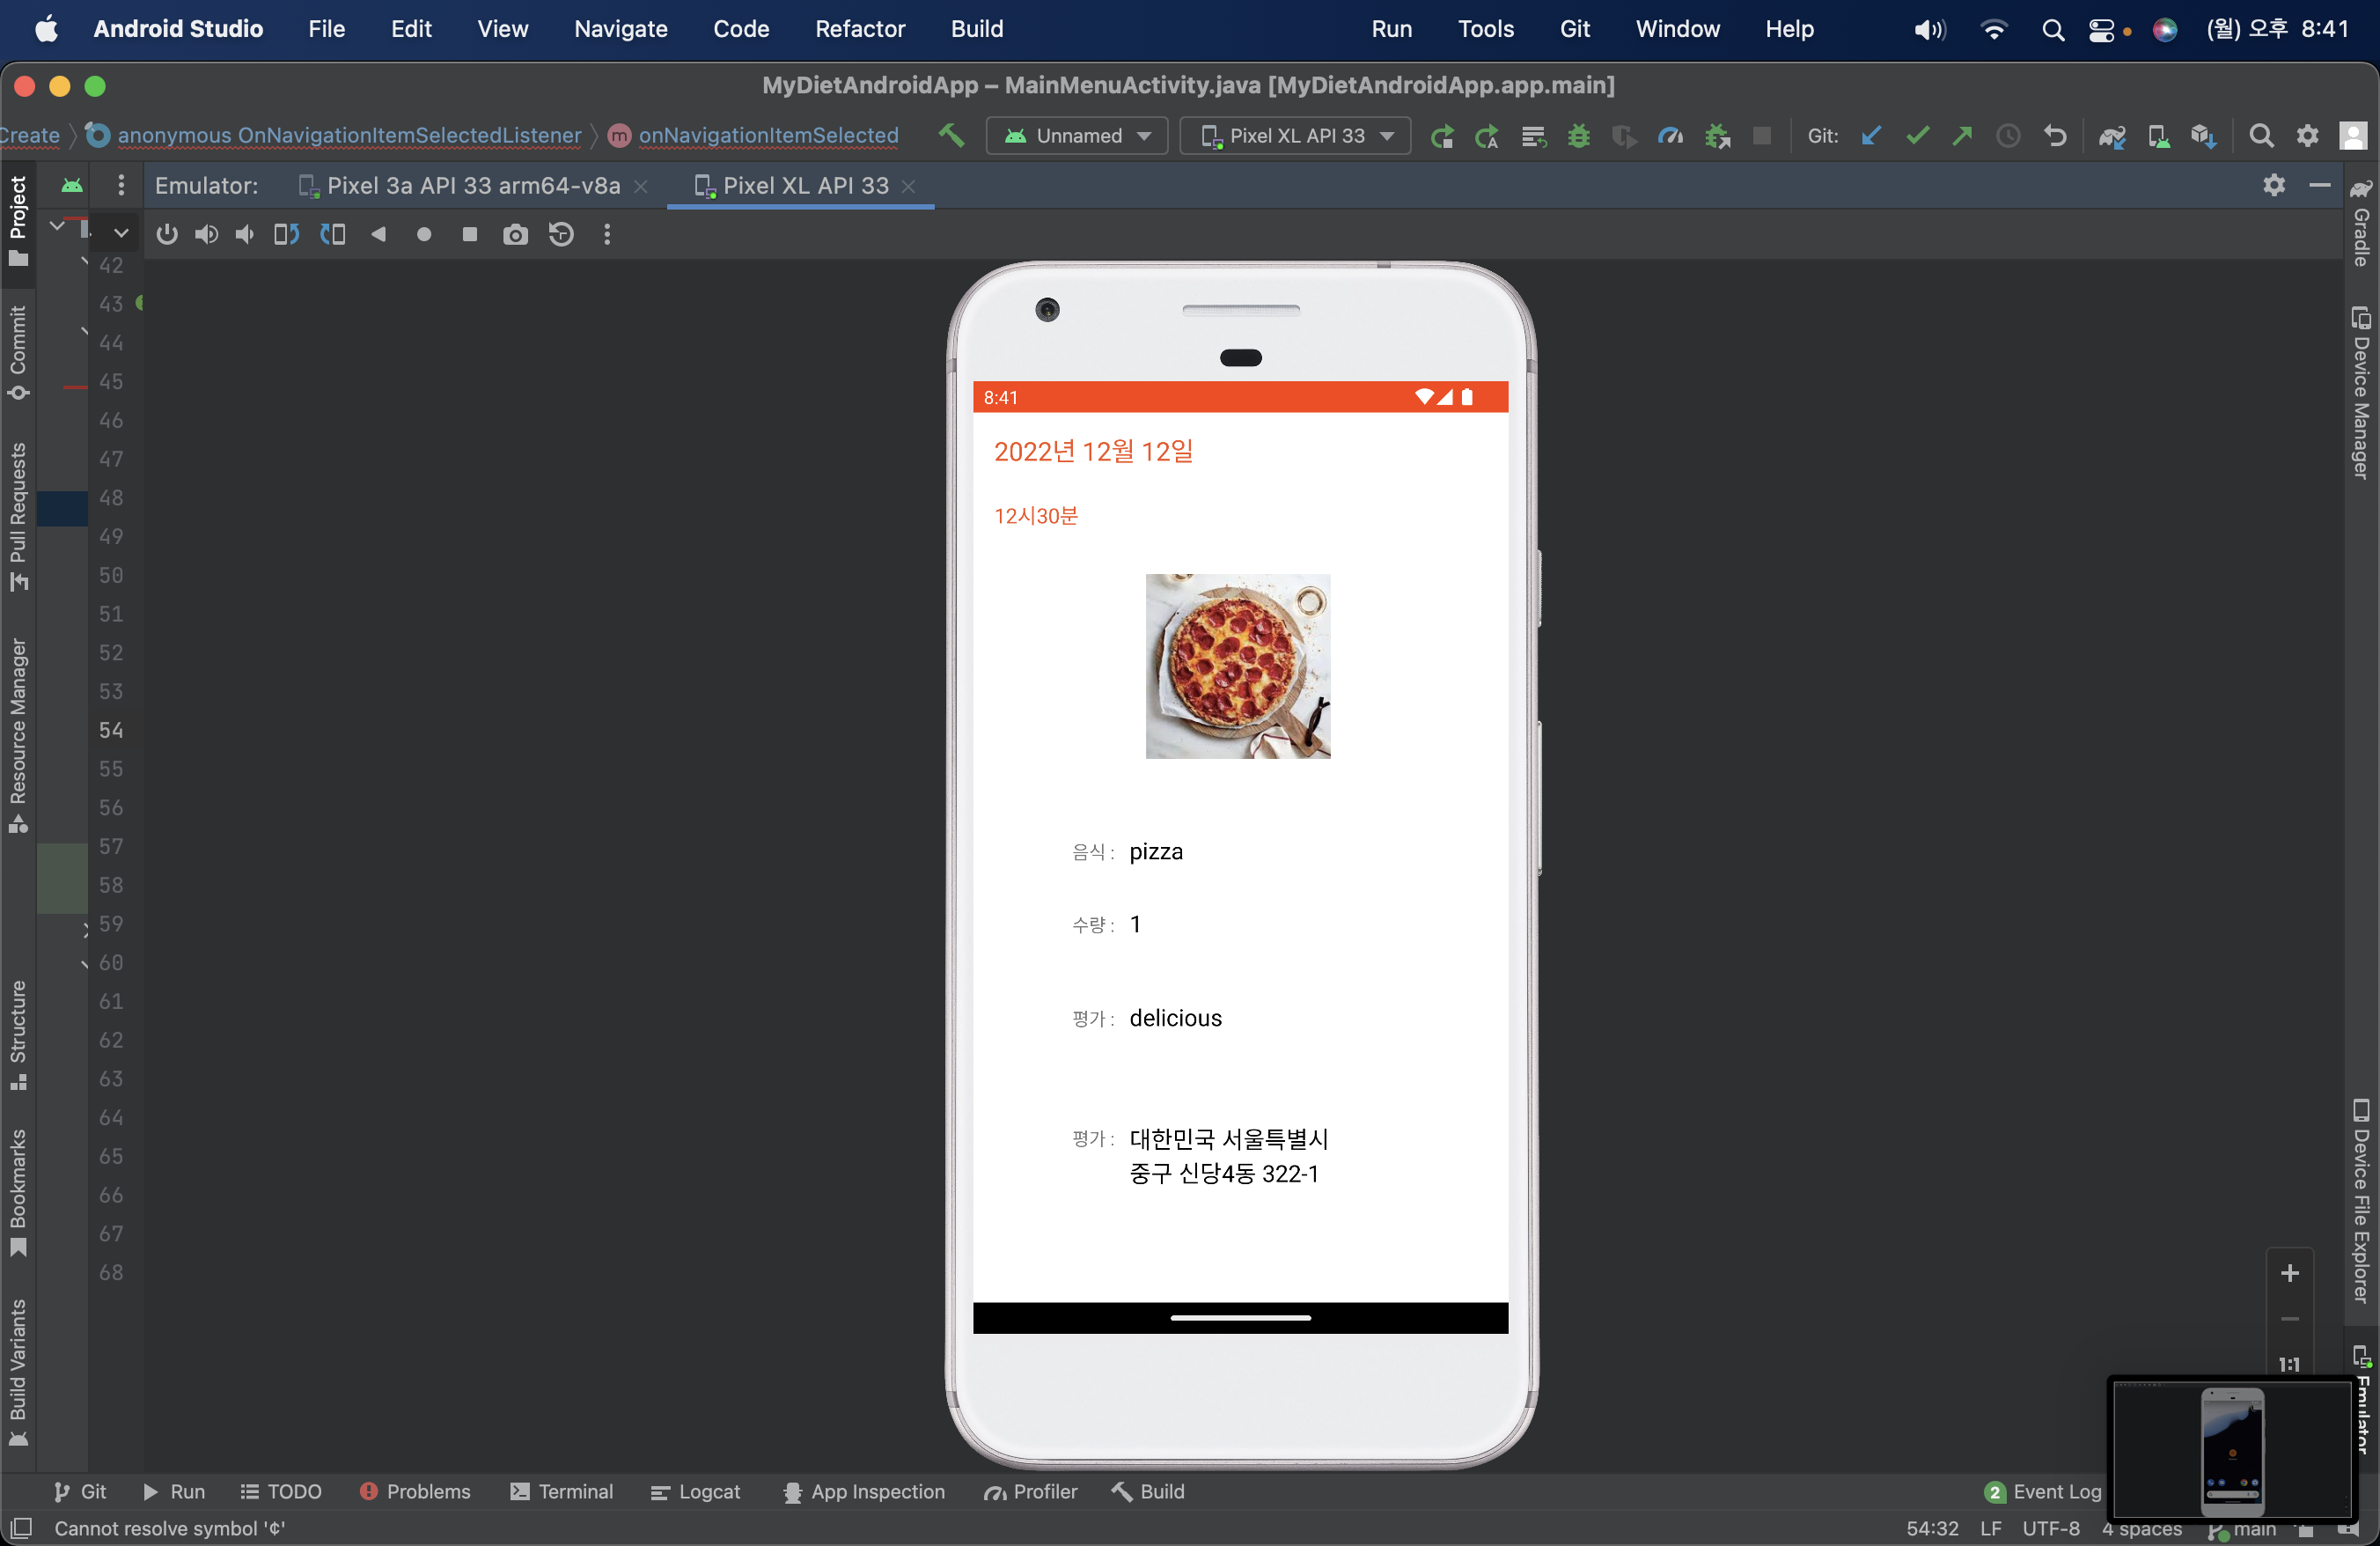2380x1546 pixels.
Task: Commit changes via the green Git checkmark icon
Action: [x=1917, y=136]
